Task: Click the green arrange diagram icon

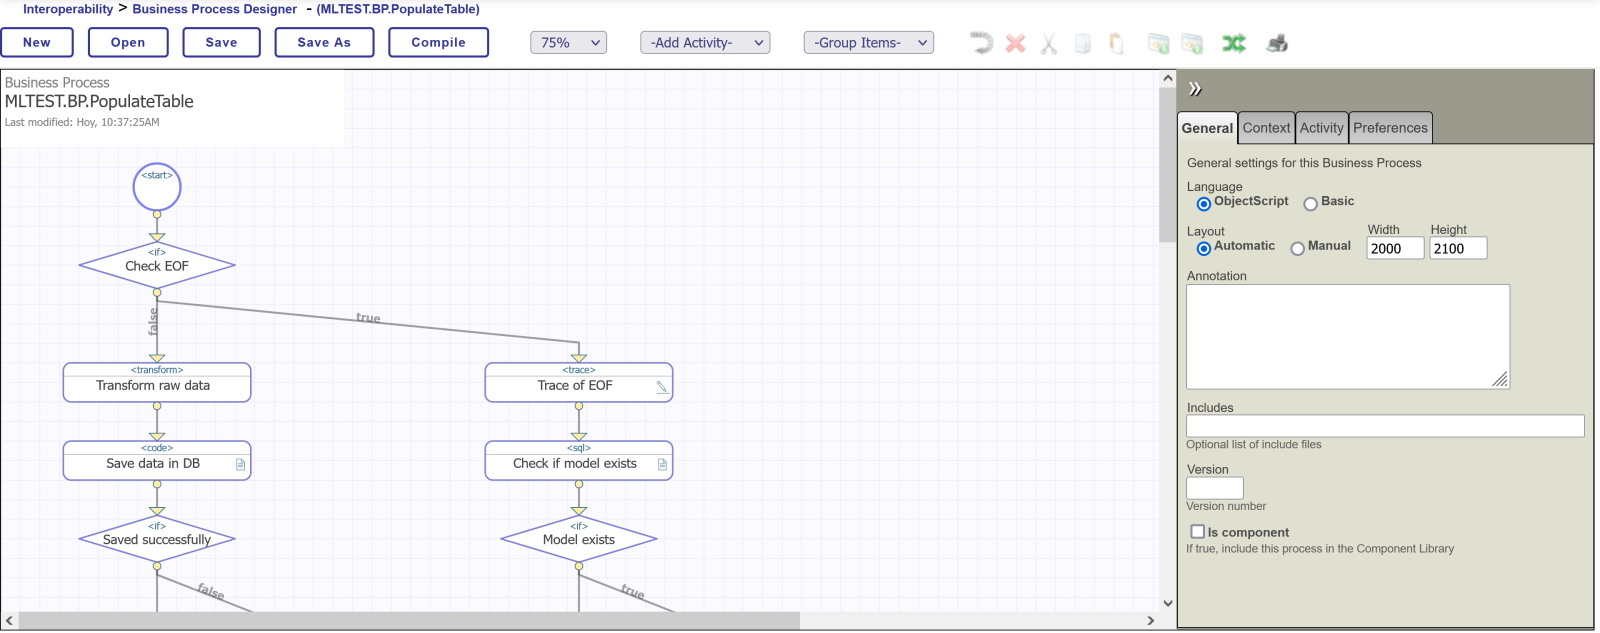Action: point(1233,43)
